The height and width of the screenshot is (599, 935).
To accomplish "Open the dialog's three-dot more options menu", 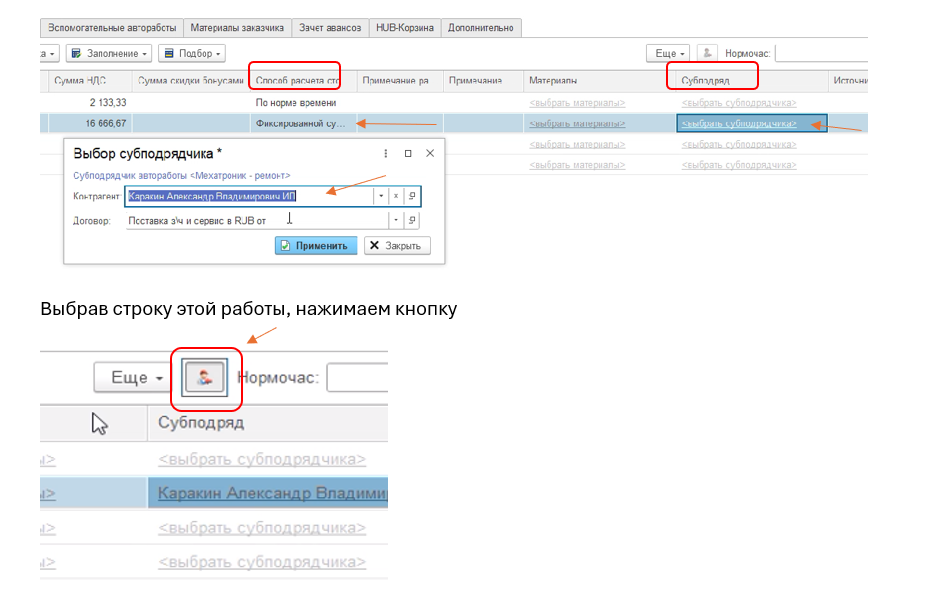I will click(386, 153).
